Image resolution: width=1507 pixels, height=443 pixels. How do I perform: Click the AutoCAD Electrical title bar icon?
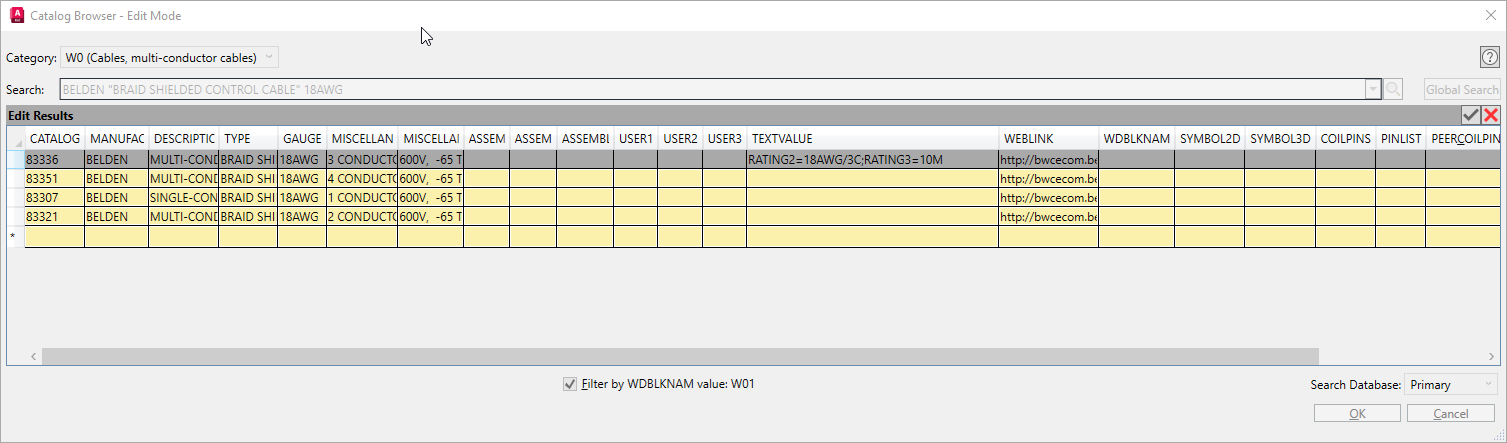pyautogui.click(x=16, y=15)
